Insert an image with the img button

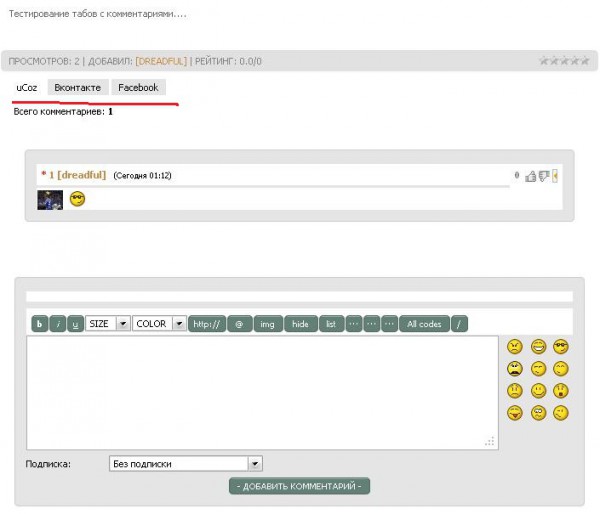[x=267, y=324]
